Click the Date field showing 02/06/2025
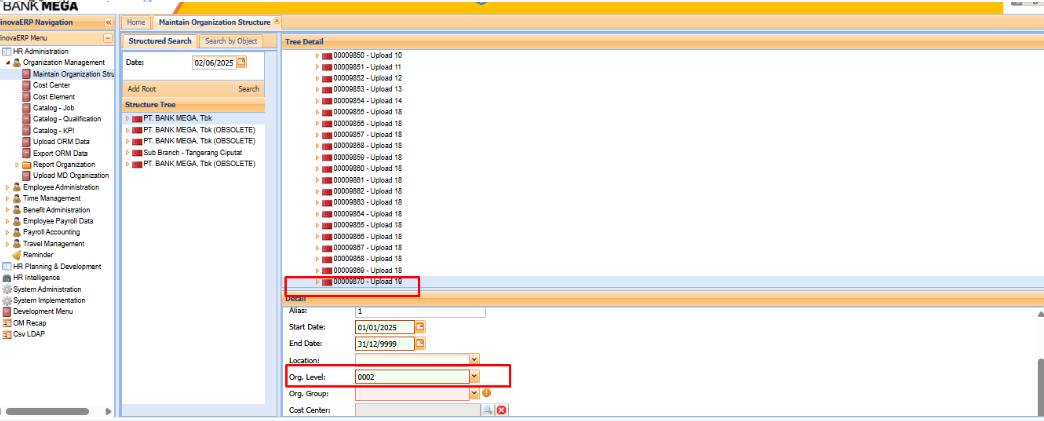 tap(214, 63)
